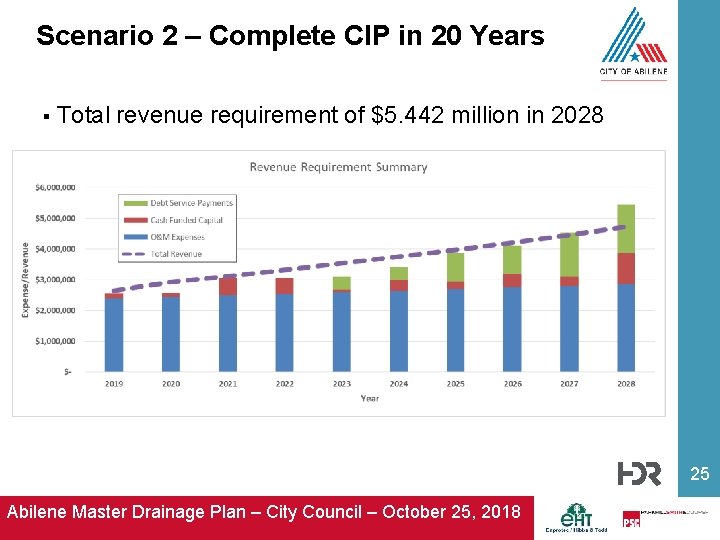Click the 2025 x-axis label

(x=456, y=383)
